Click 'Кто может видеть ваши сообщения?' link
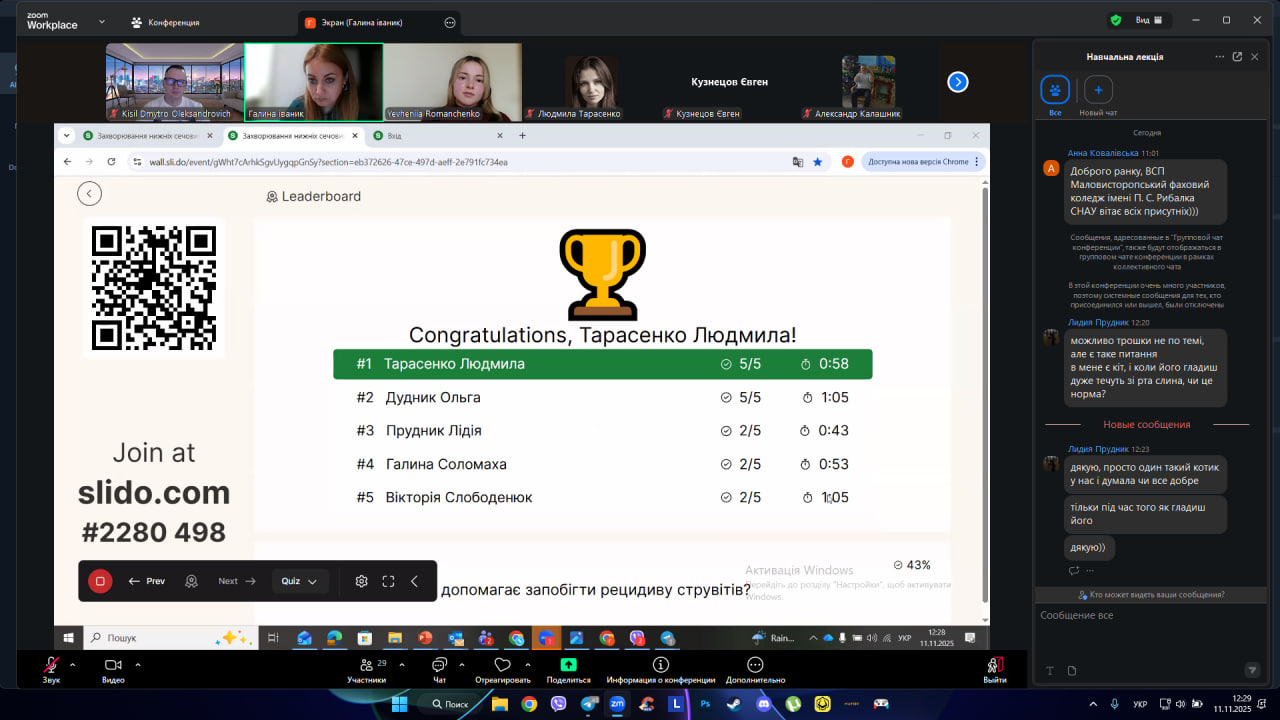1280x720 pixels. (x=1151, y=594)
